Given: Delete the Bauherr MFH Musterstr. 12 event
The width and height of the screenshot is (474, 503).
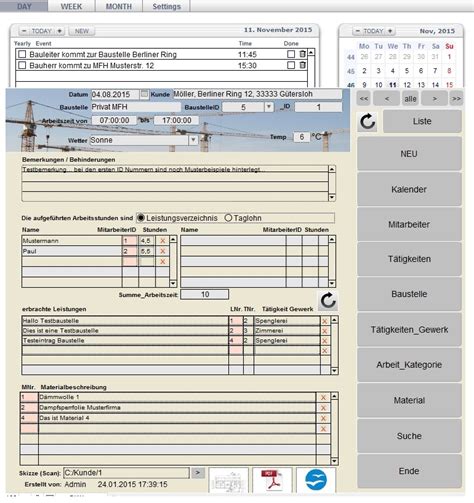Looking at the screenshot, I should pyautogui.click(x=302, y=65).
